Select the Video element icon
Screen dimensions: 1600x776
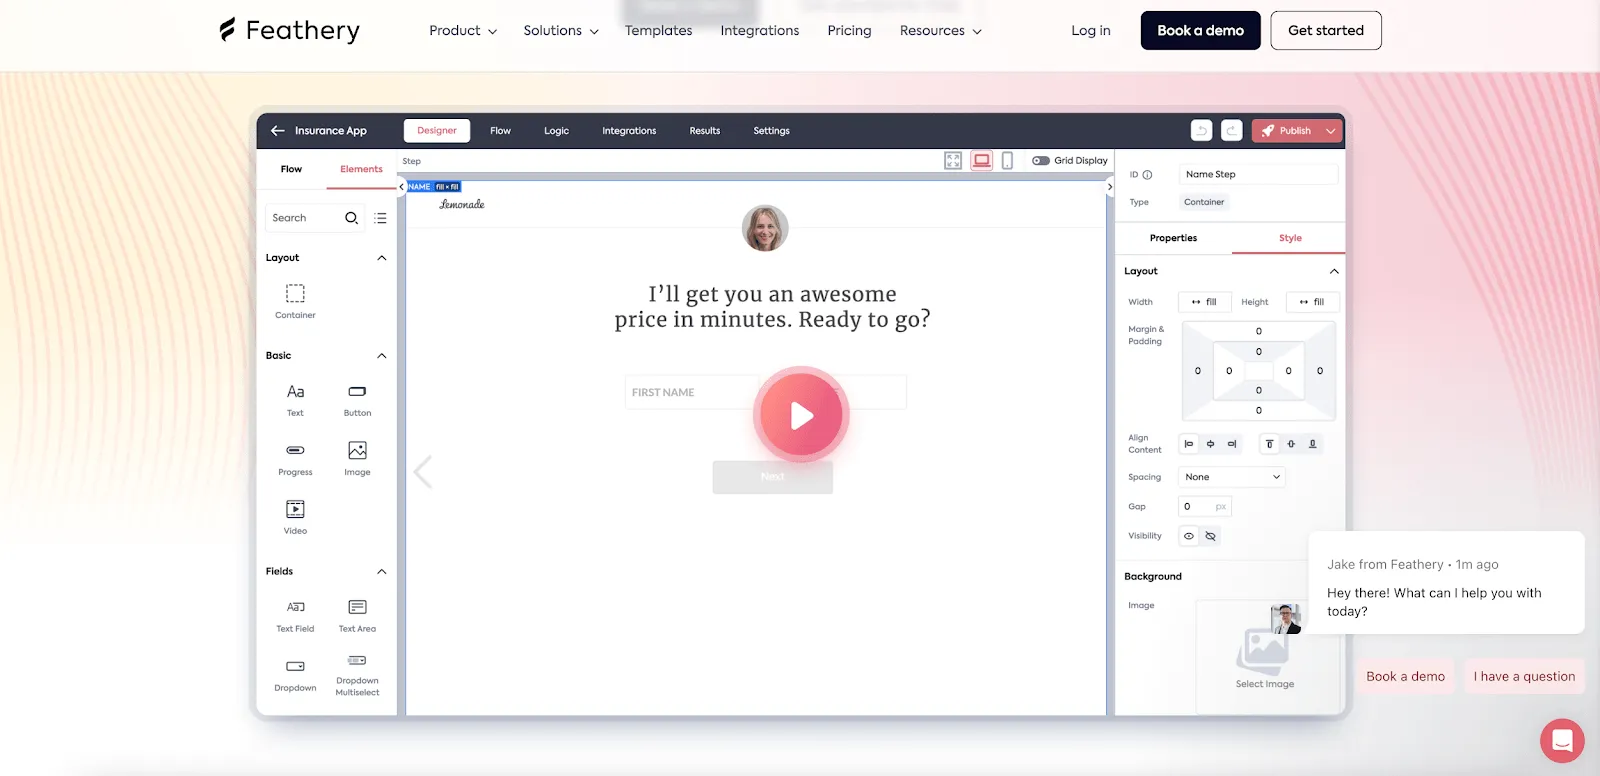click(x=295, y=509)
